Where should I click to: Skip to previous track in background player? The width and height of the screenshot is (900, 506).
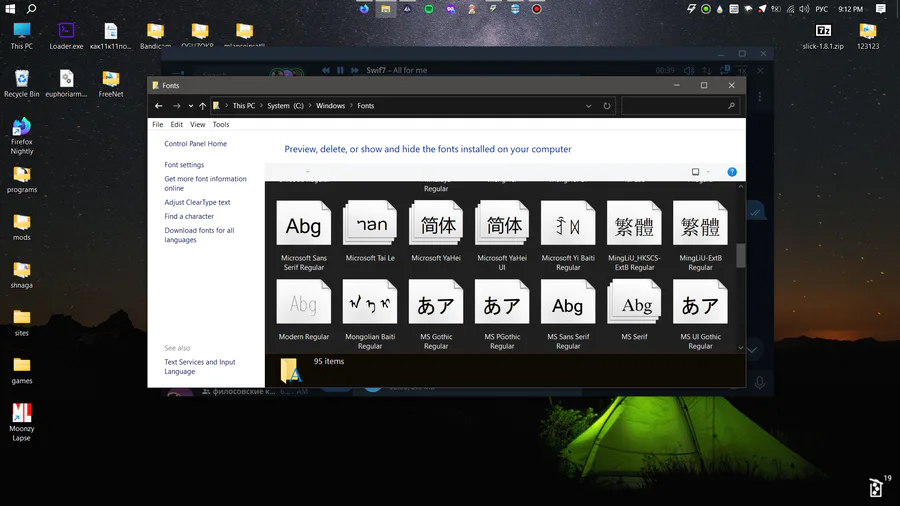pyautogui.click(x=325, y=70)
